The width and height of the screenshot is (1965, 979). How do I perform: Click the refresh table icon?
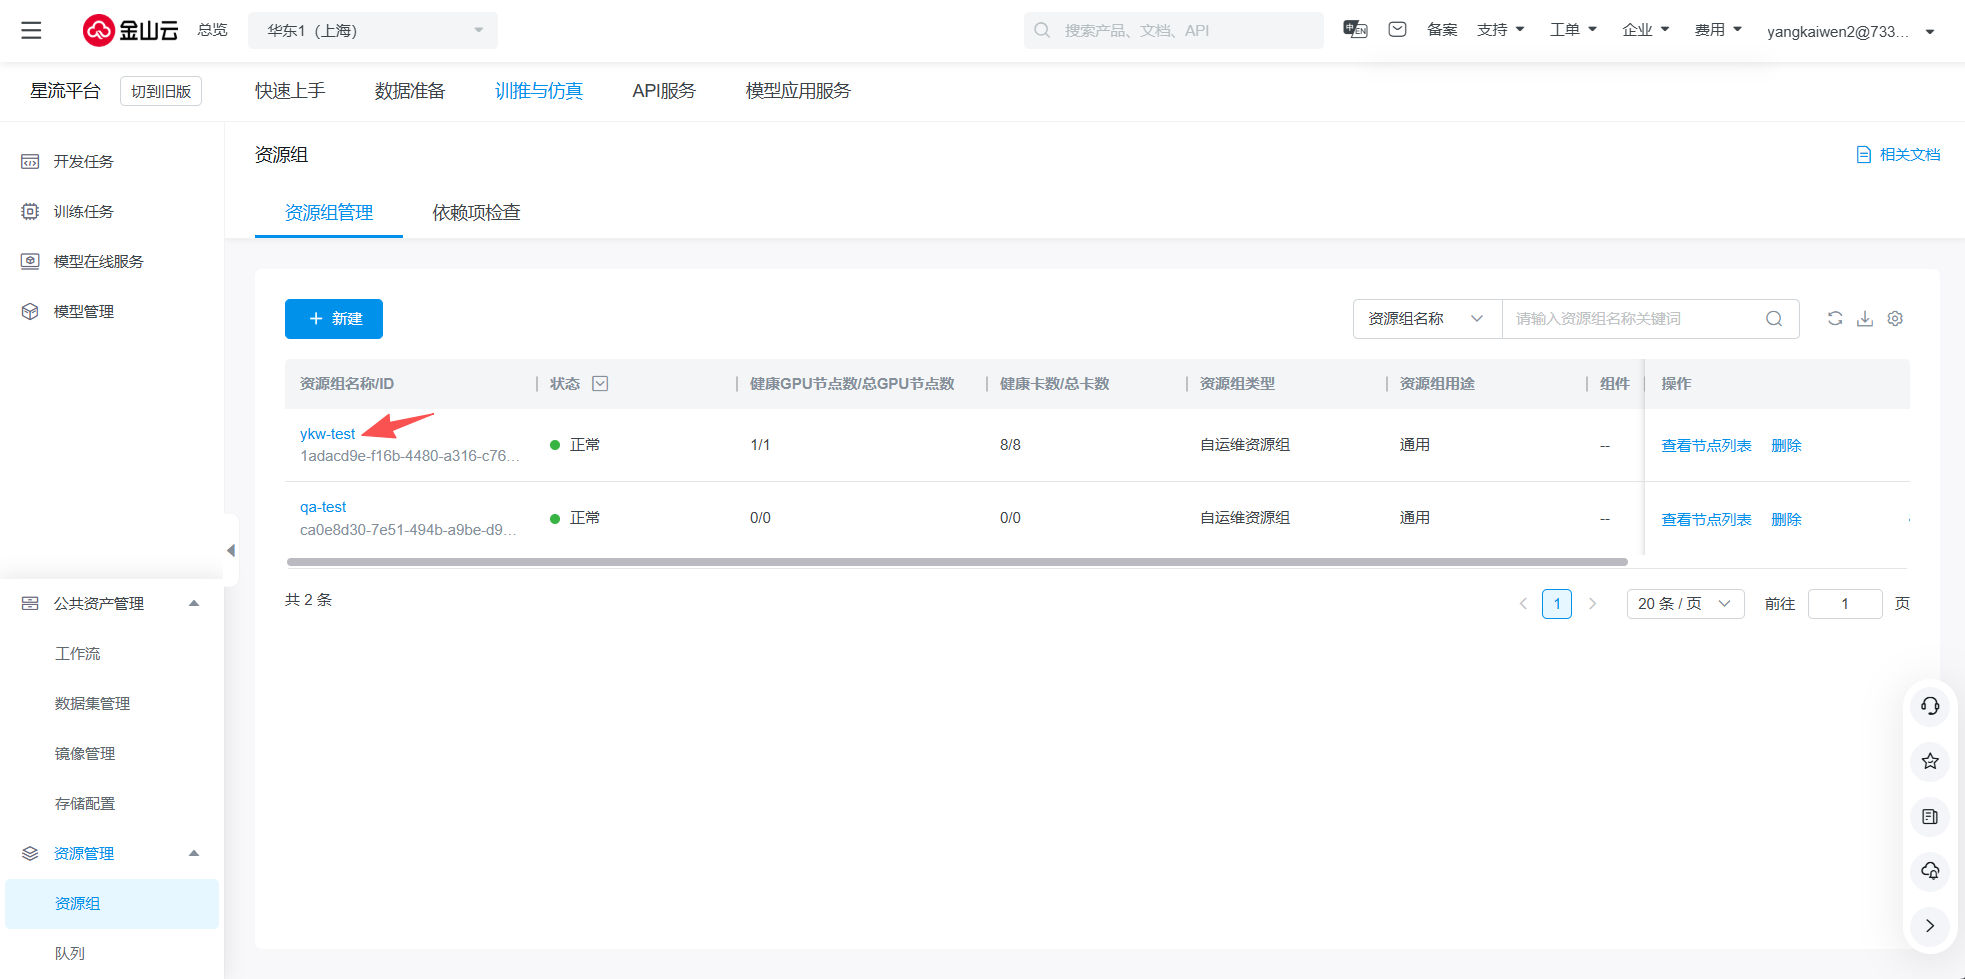pos(1835,319)
